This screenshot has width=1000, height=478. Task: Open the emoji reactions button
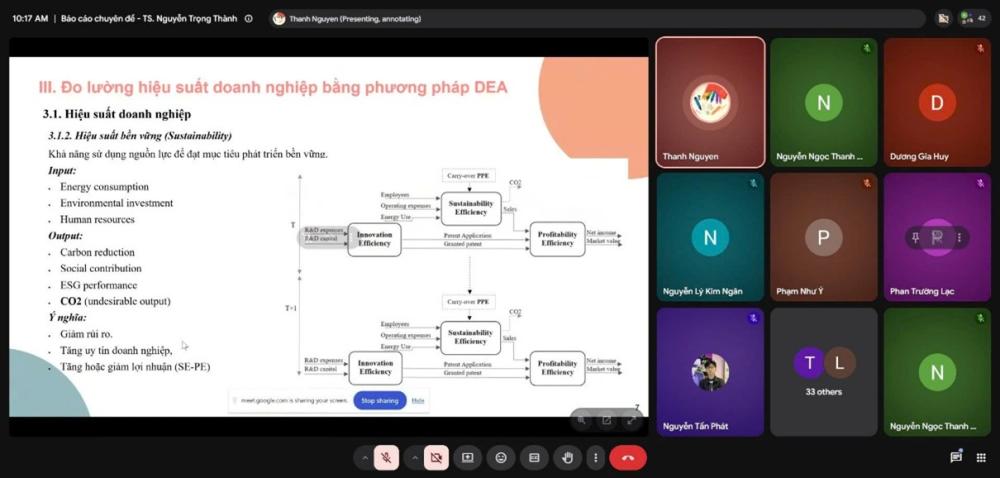(501, 458)
